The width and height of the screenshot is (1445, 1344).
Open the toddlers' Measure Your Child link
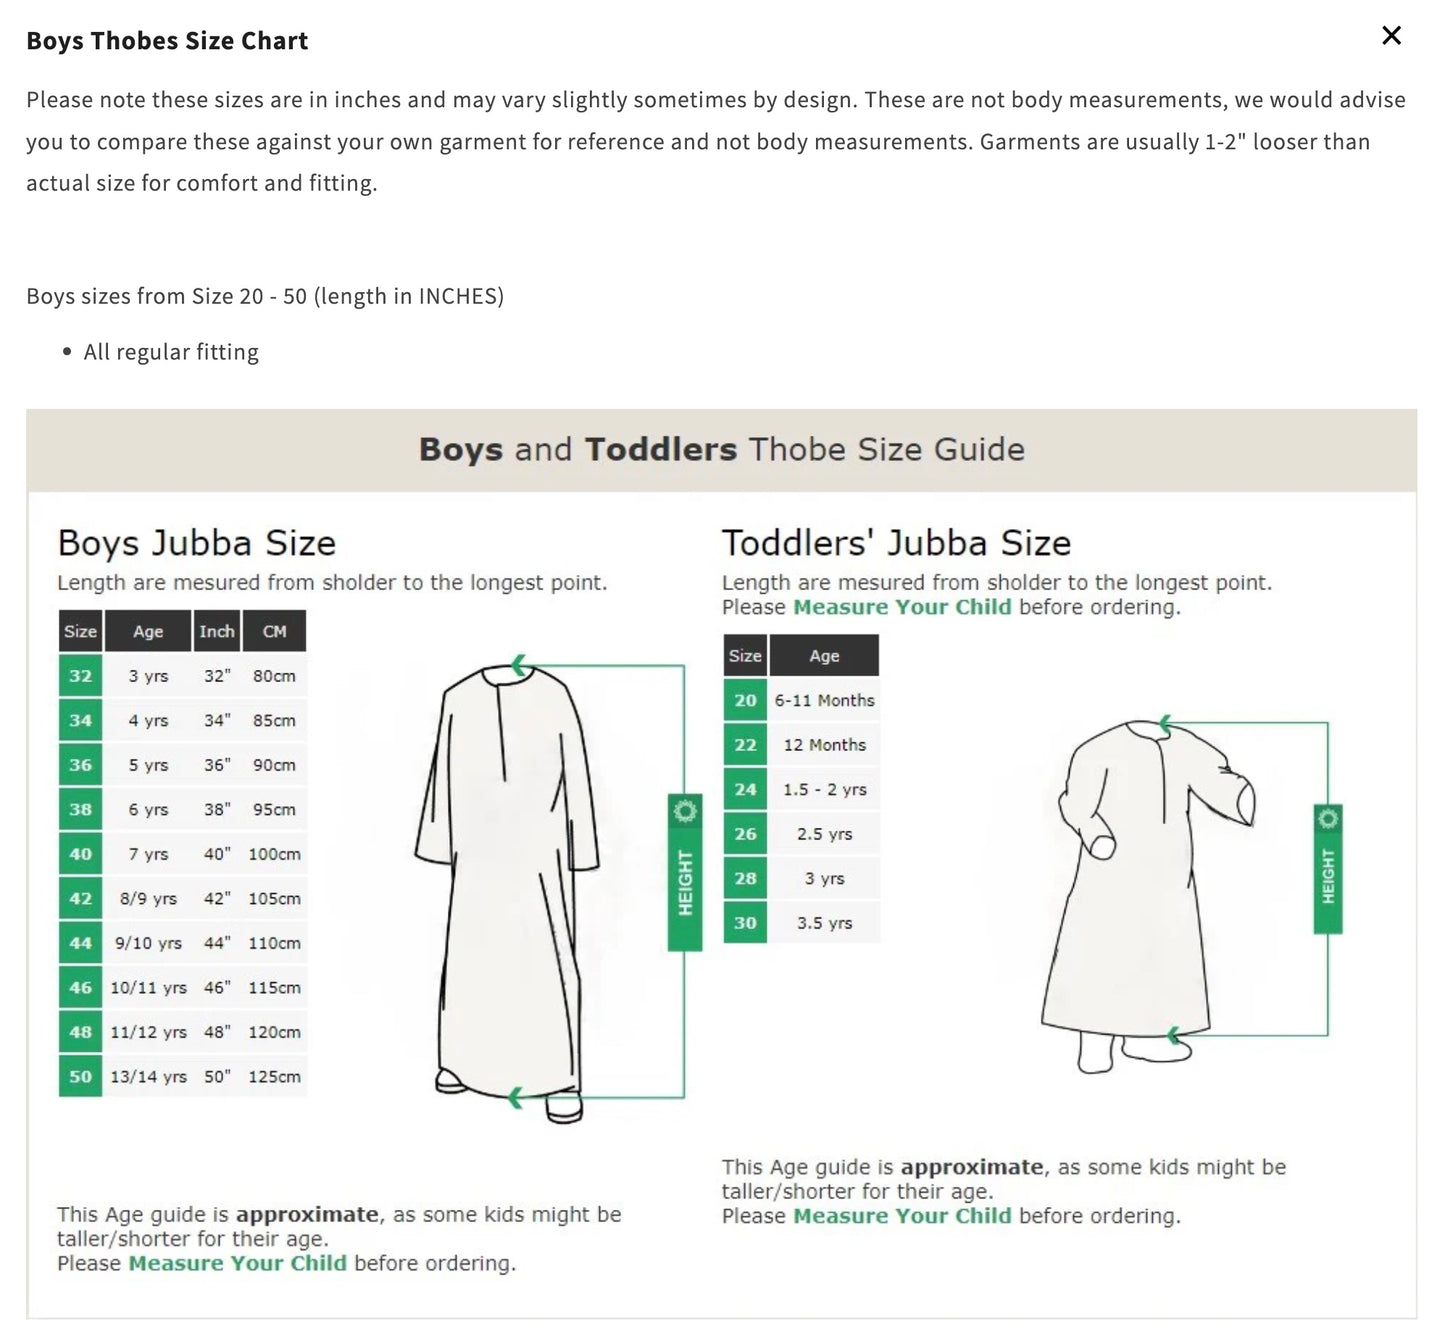[901, 1215]
